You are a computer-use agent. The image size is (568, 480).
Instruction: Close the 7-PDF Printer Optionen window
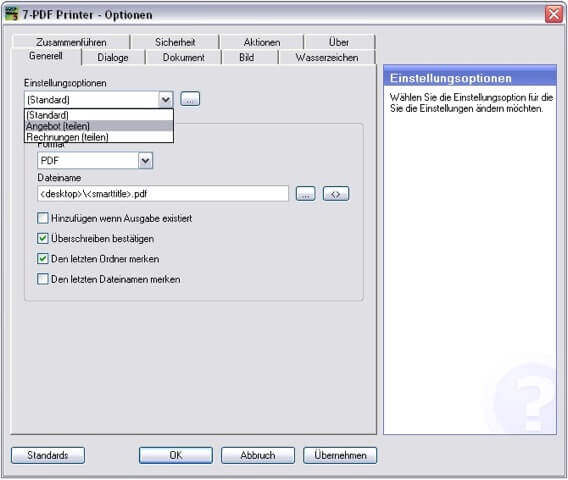pos(554,14)
